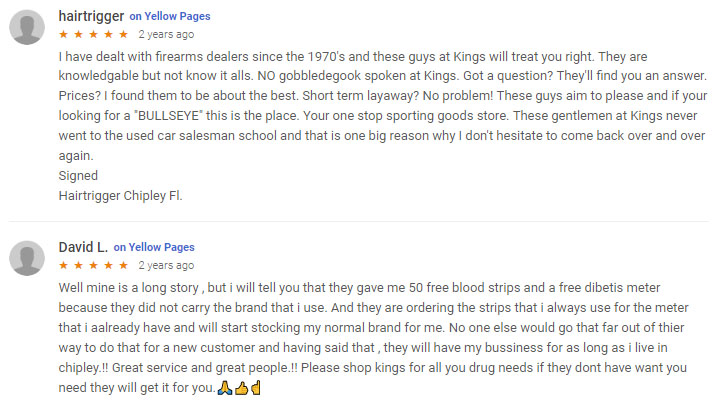Click the first star in hairtrigger's rating

click(64, 34)
